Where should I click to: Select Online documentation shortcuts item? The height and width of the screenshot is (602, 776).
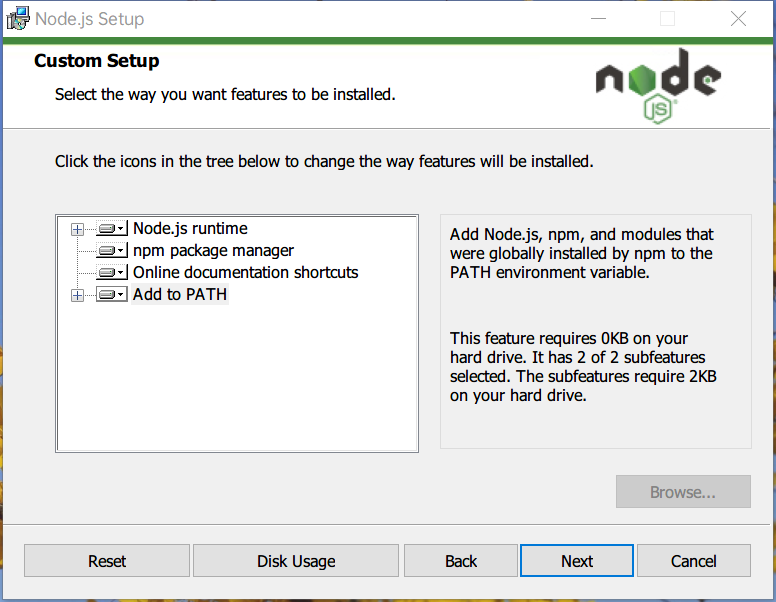pos(245,273)
